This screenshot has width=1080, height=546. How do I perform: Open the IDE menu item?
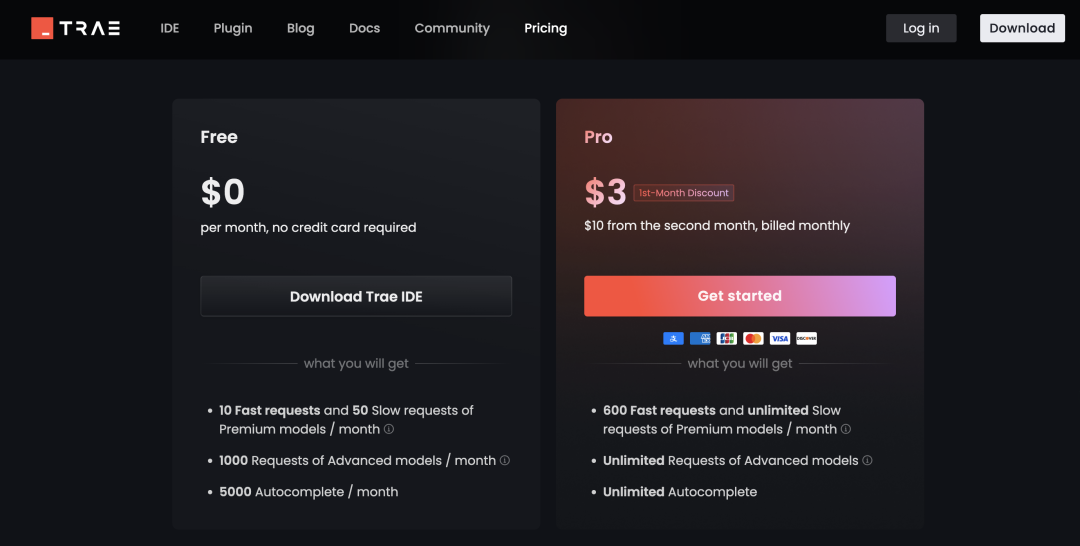pyautogui.click(x=169, y=28)
